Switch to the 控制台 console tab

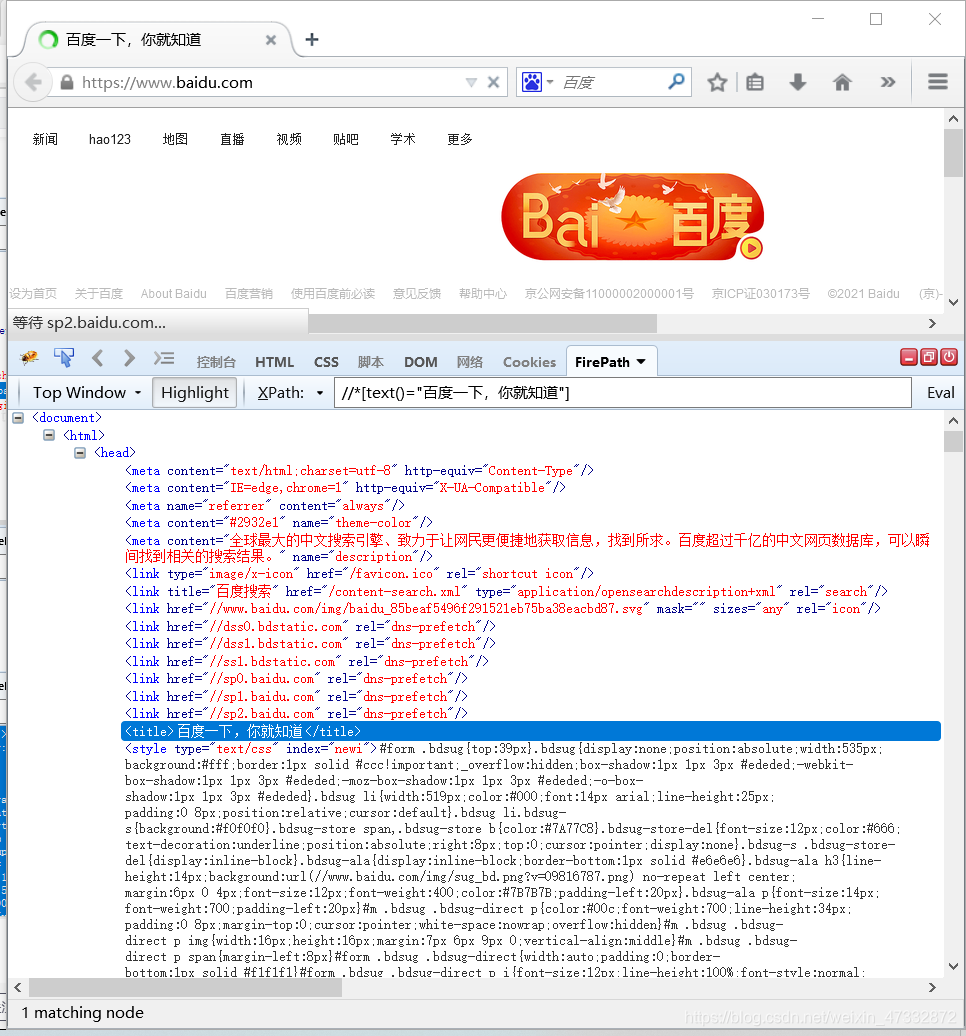tap(216, 362)
